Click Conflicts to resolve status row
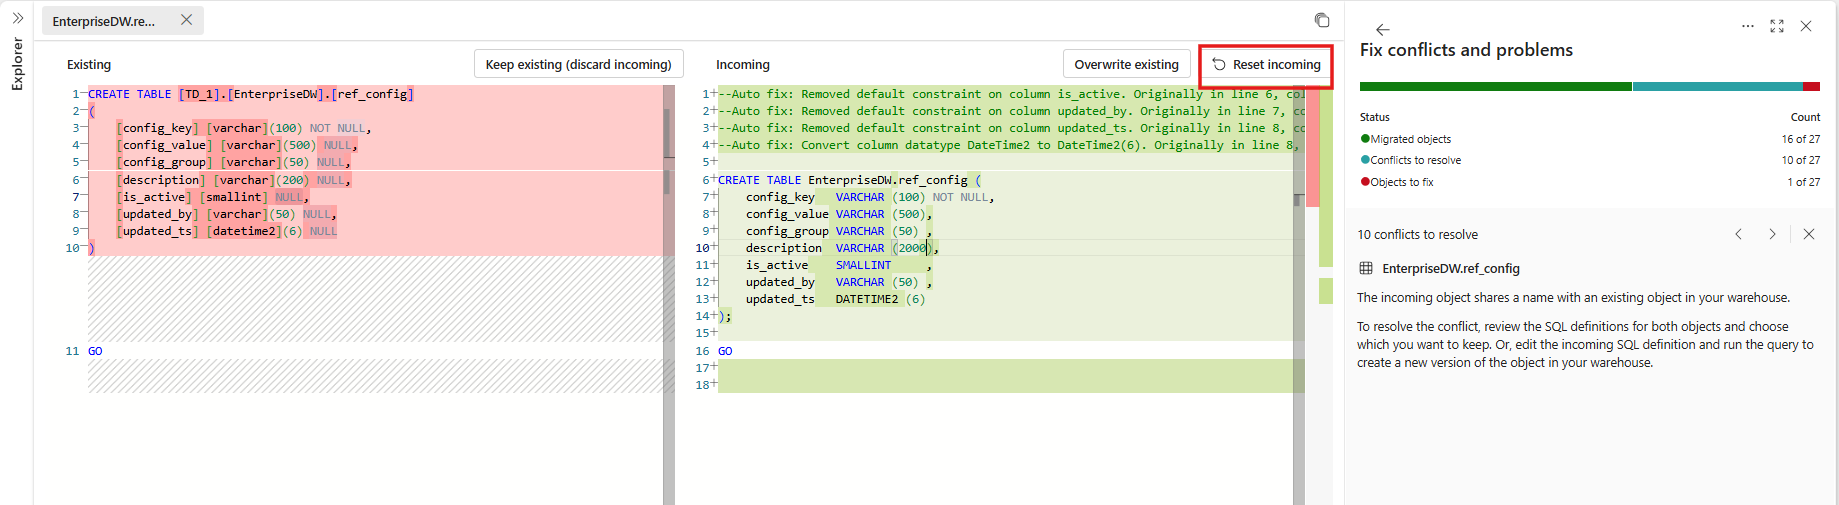The width and height of the screenshot is (1839, 505). [1590, 160]
